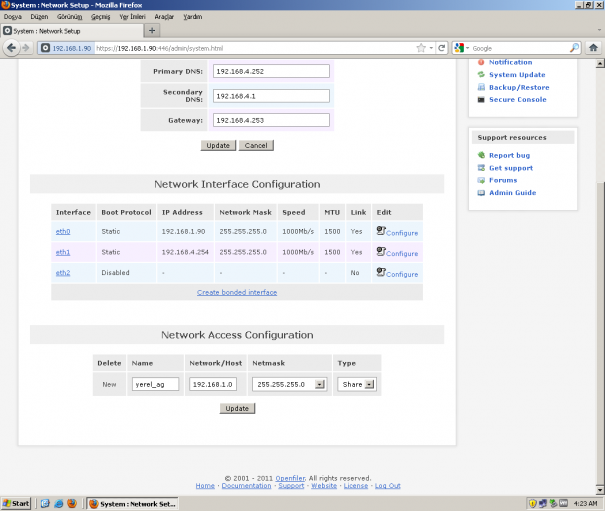Open the Araçlar menu
The image size is (605, 511).
tap(164, 17)
